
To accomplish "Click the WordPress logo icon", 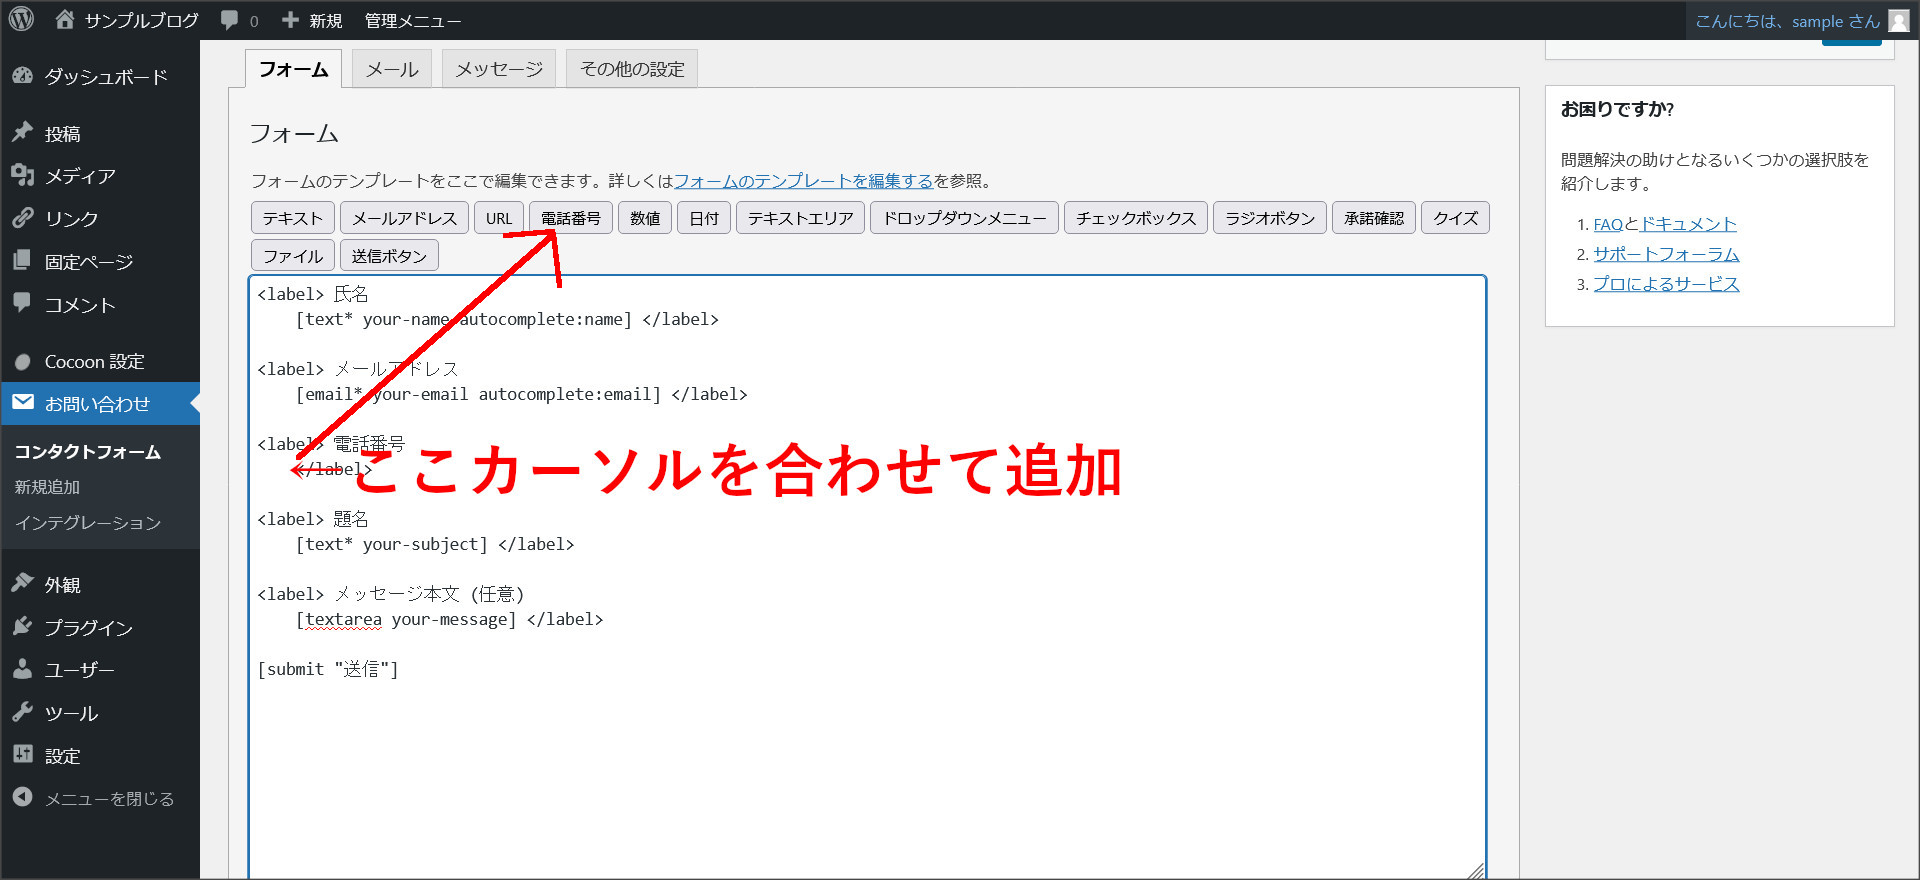I will pos(21,20).
